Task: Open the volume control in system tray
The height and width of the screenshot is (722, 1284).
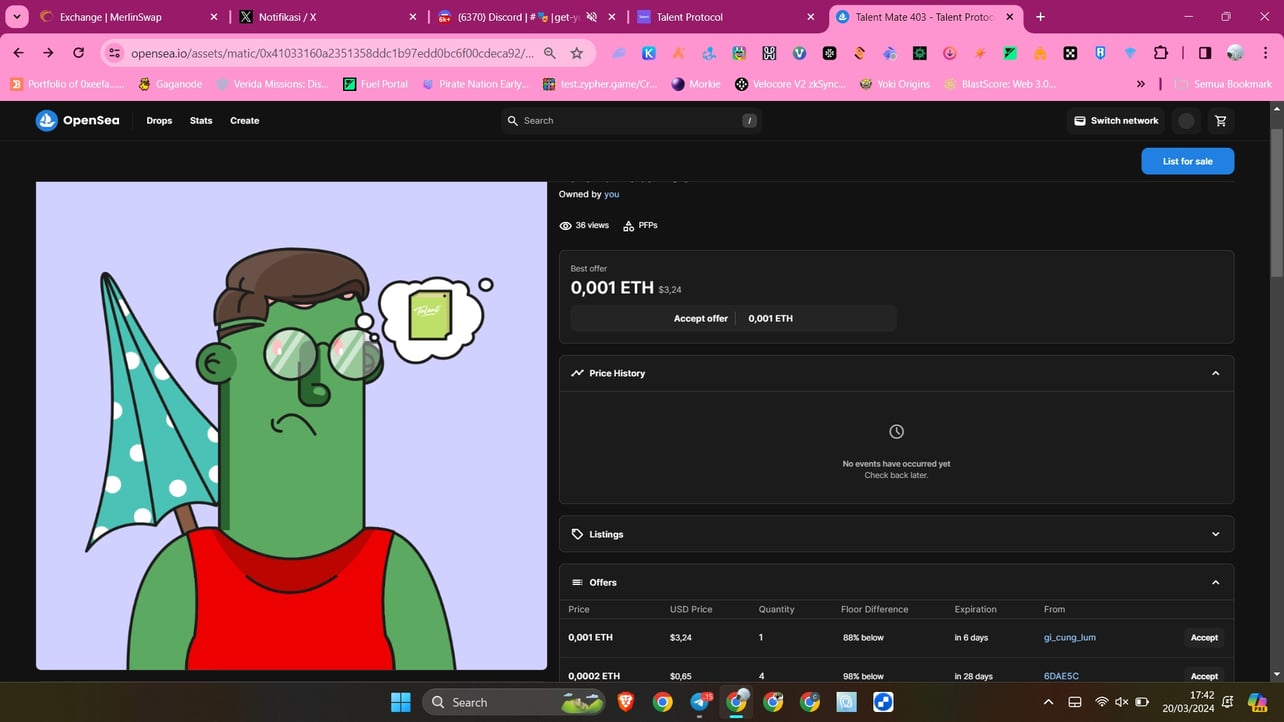Action: (x=1121, y=702)
